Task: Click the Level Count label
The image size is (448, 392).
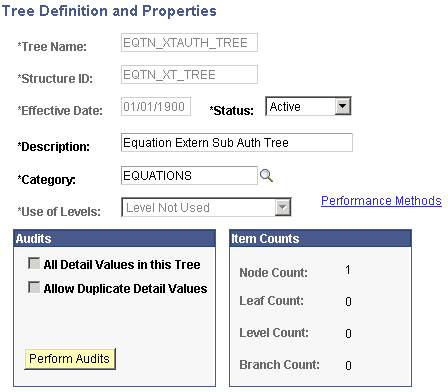Action: pos(274,333)
